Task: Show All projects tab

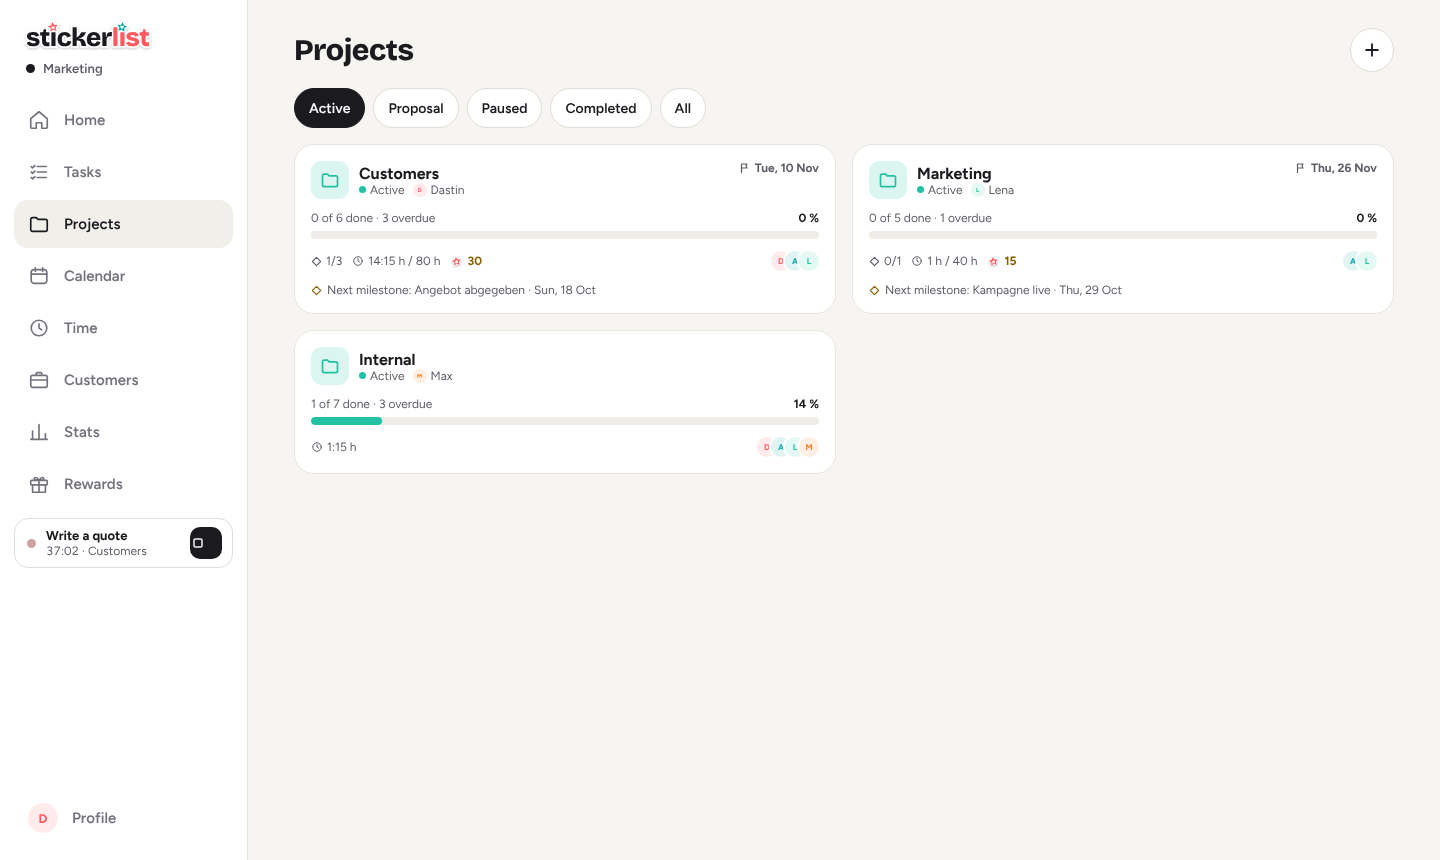Action: point(683,108)
